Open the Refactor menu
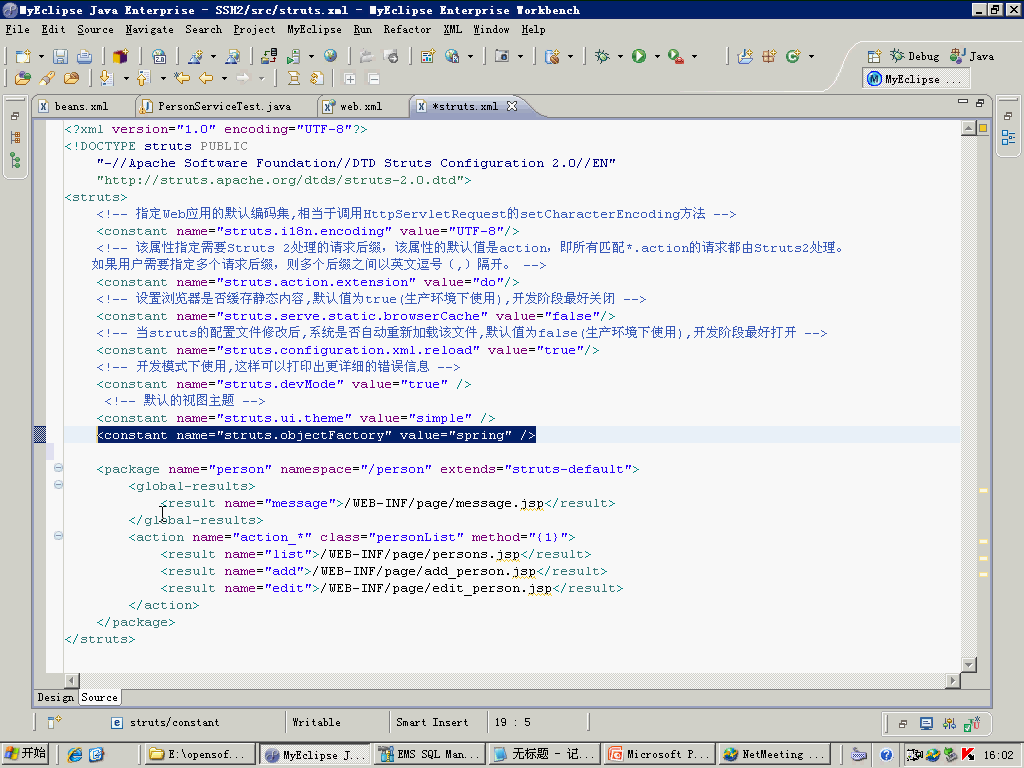 tap(407, 29)
